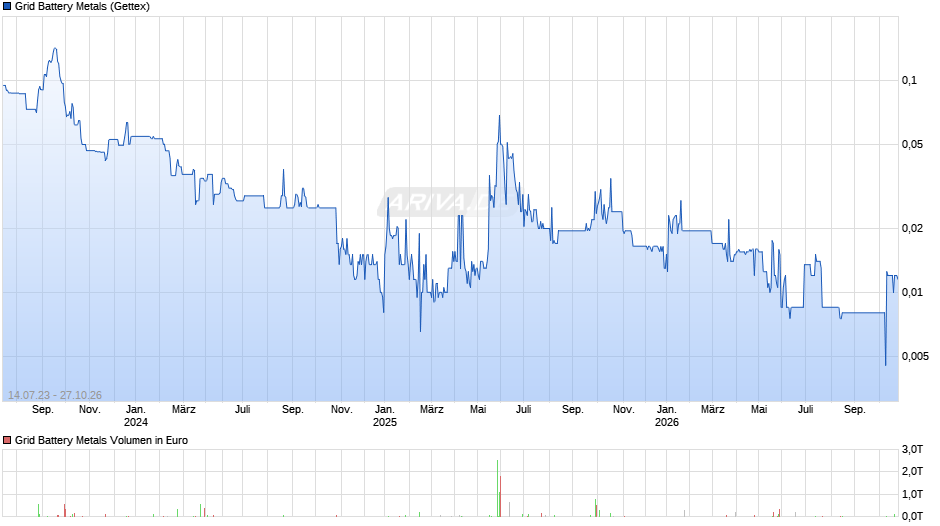Screen dimensions: 940x526
Task: Click the 'Jan. 2025' time axis label
Action: click(x=385, y=416)
